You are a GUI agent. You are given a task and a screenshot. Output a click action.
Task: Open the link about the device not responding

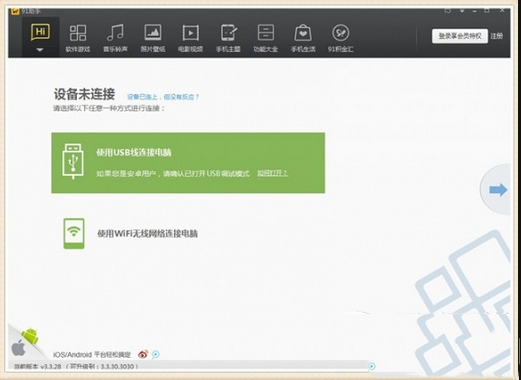point(163,97)
